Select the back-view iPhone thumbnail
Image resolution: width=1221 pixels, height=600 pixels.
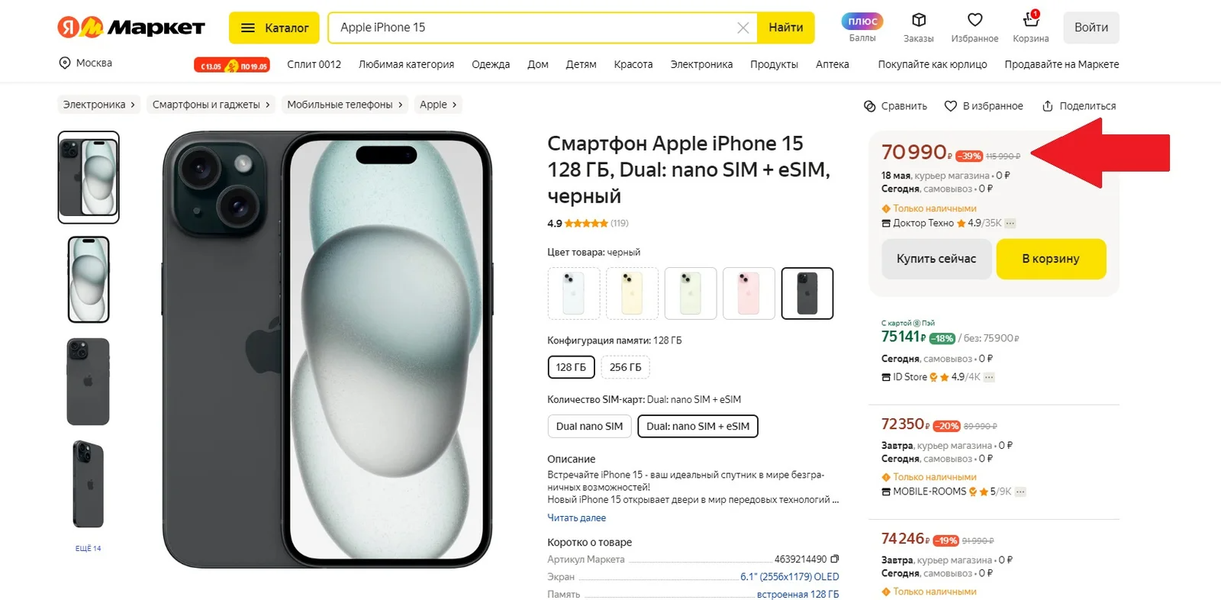point(88,381)
